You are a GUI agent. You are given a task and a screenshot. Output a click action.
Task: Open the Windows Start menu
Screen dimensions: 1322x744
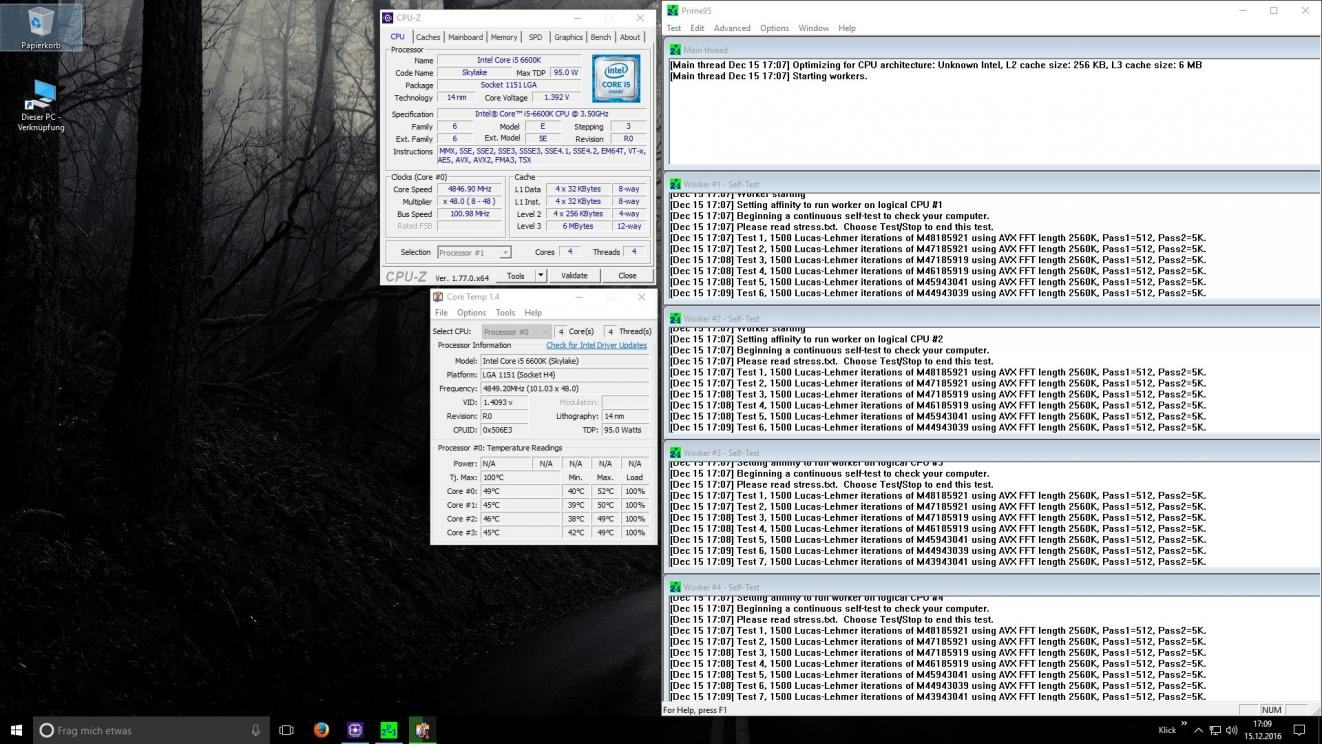[x=16, y=730]
